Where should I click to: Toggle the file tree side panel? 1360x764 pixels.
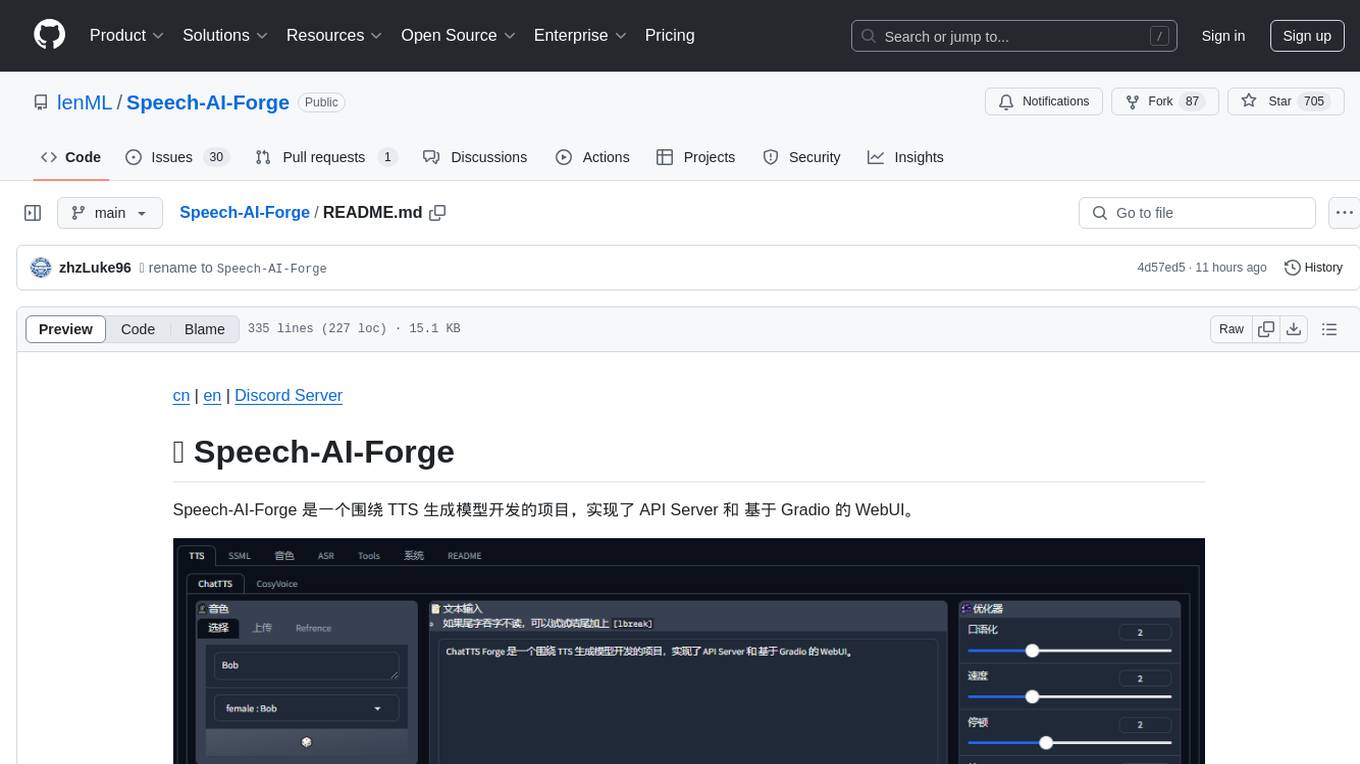click(x=33, y=213)
